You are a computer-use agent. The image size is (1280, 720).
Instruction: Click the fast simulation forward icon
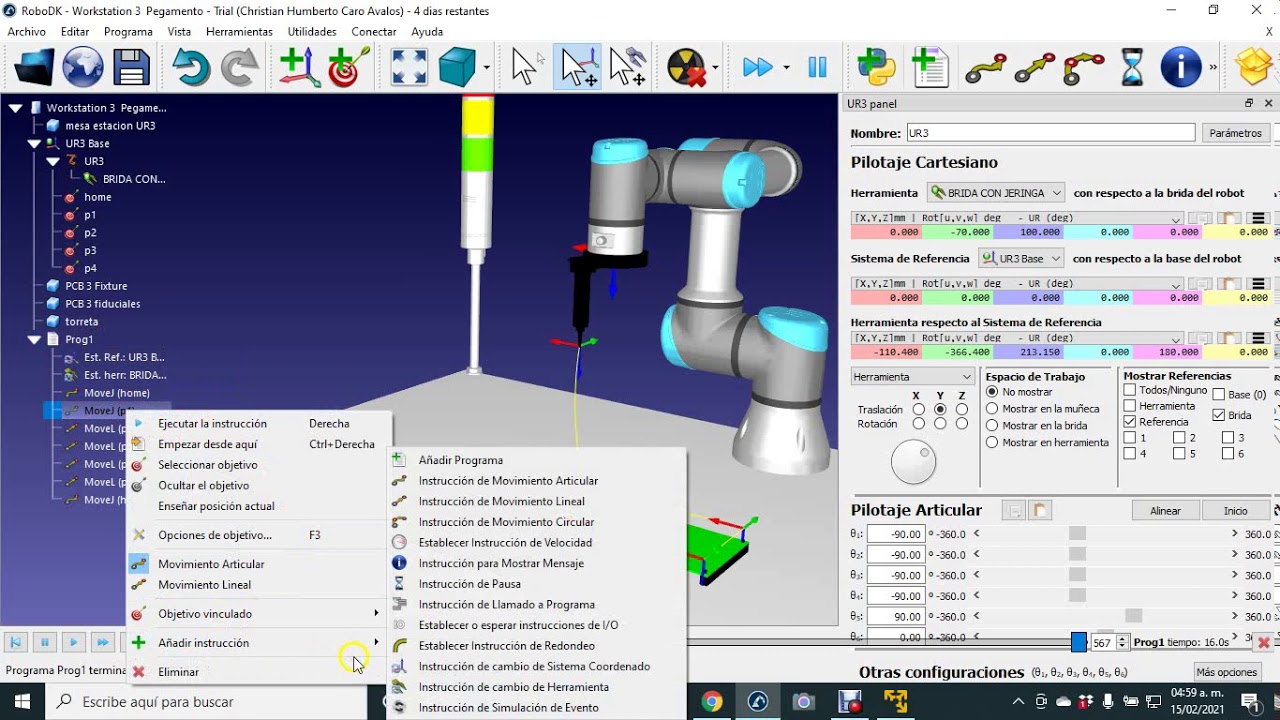757,68
